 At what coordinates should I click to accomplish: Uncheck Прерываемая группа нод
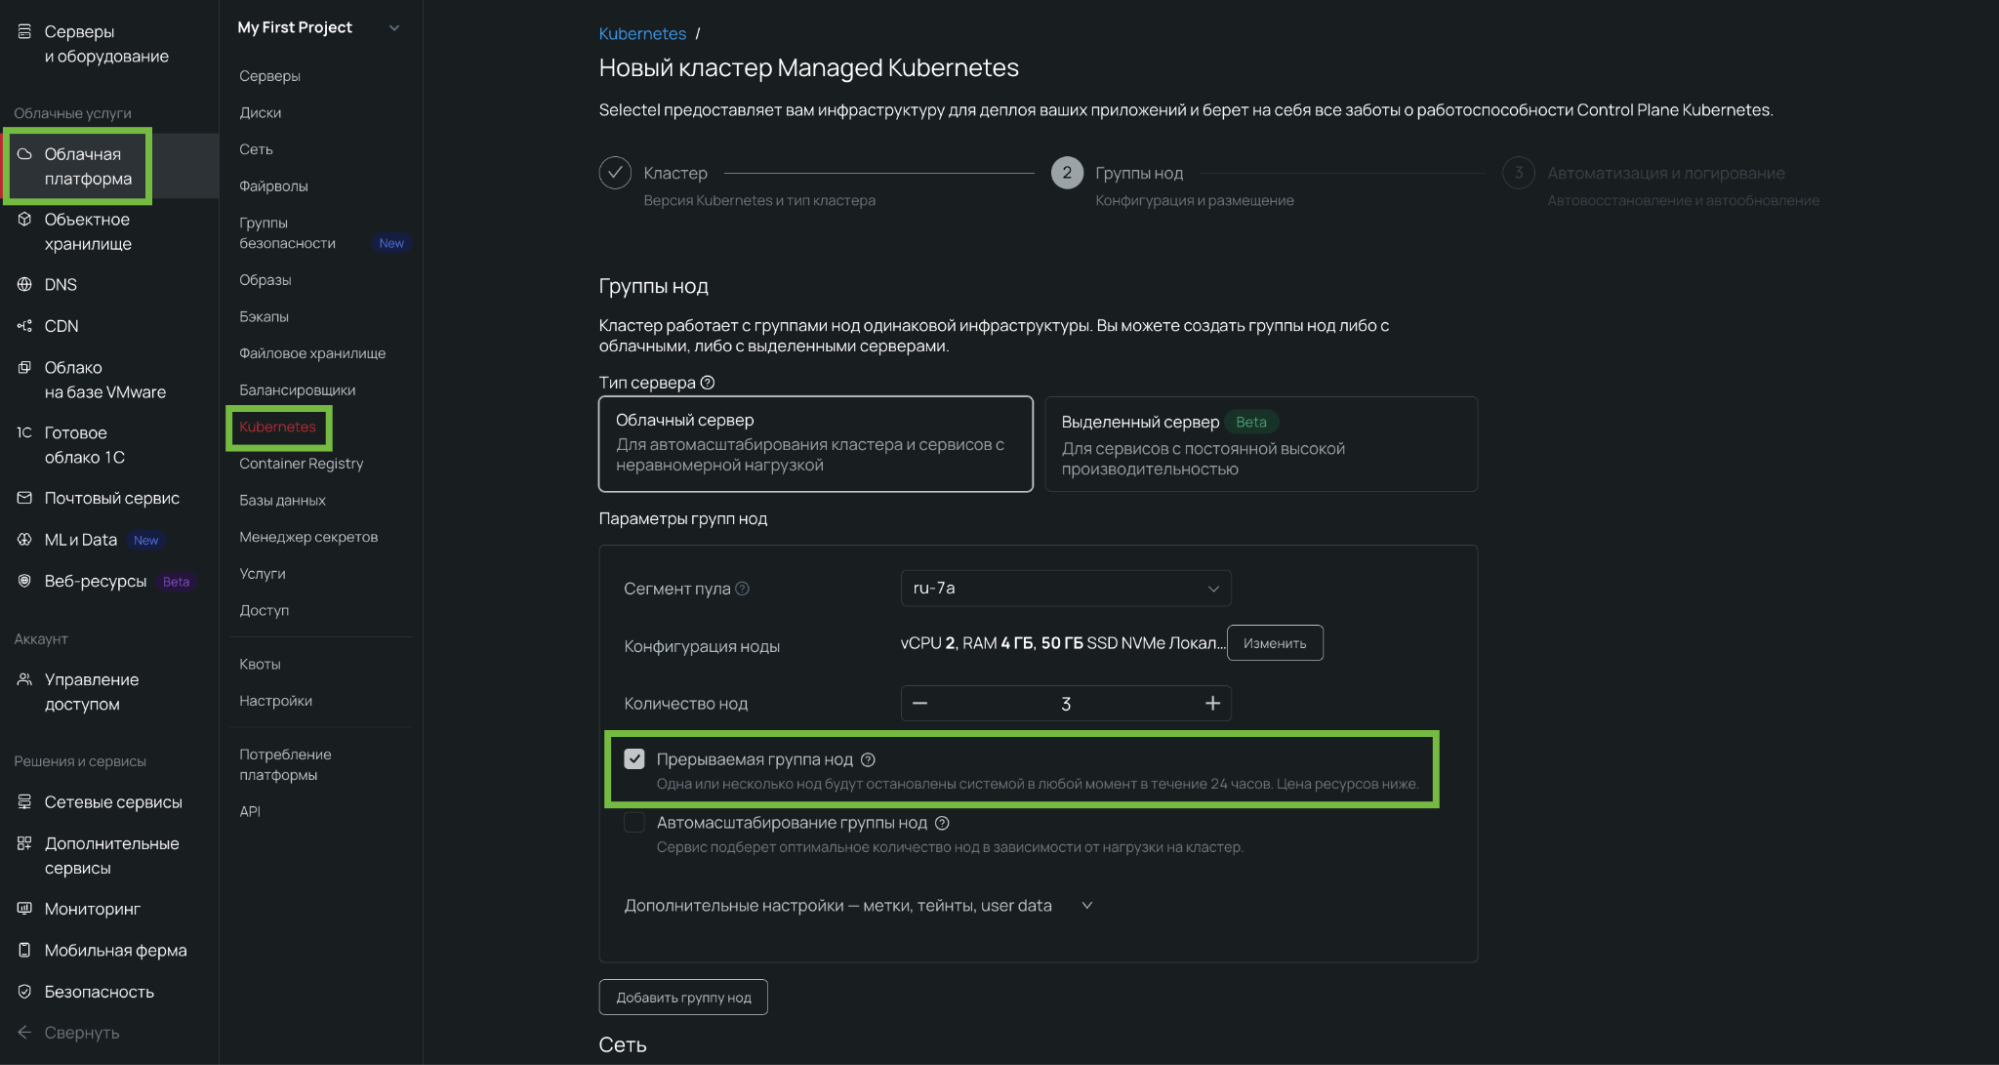(x=634, y=759)
